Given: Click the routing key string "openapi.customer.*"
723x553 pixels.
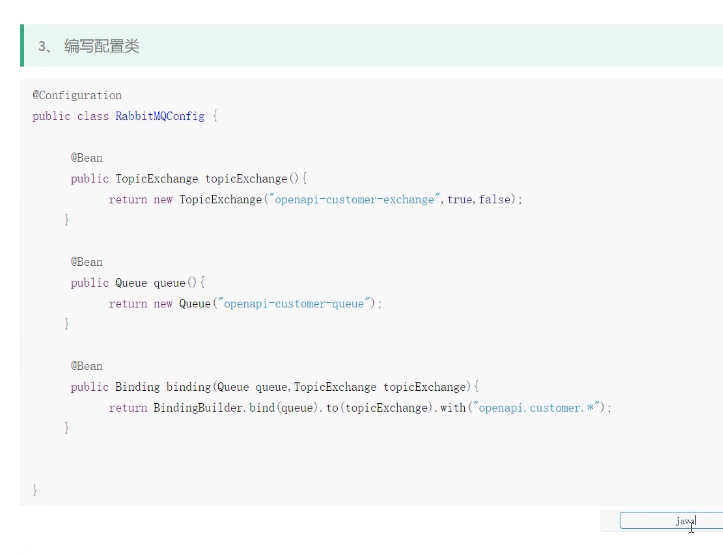Looking at the screenshot, I should pos(537,408).
